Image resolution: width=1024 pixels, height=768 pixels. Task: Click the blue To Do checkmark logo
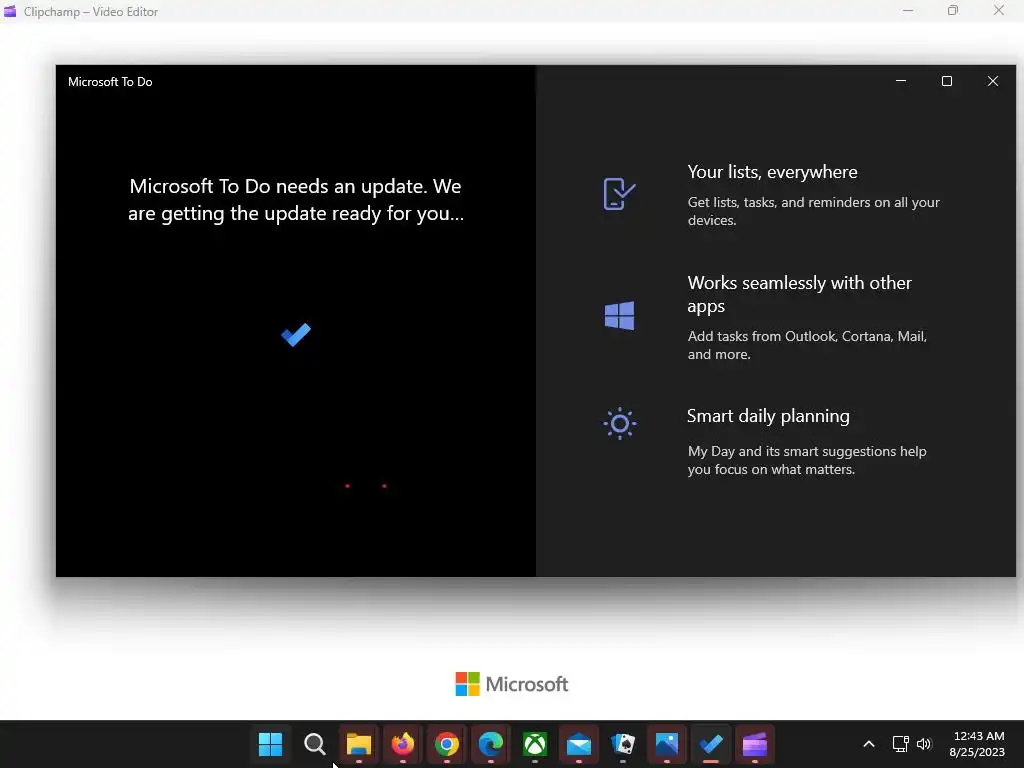click(296, 335)
